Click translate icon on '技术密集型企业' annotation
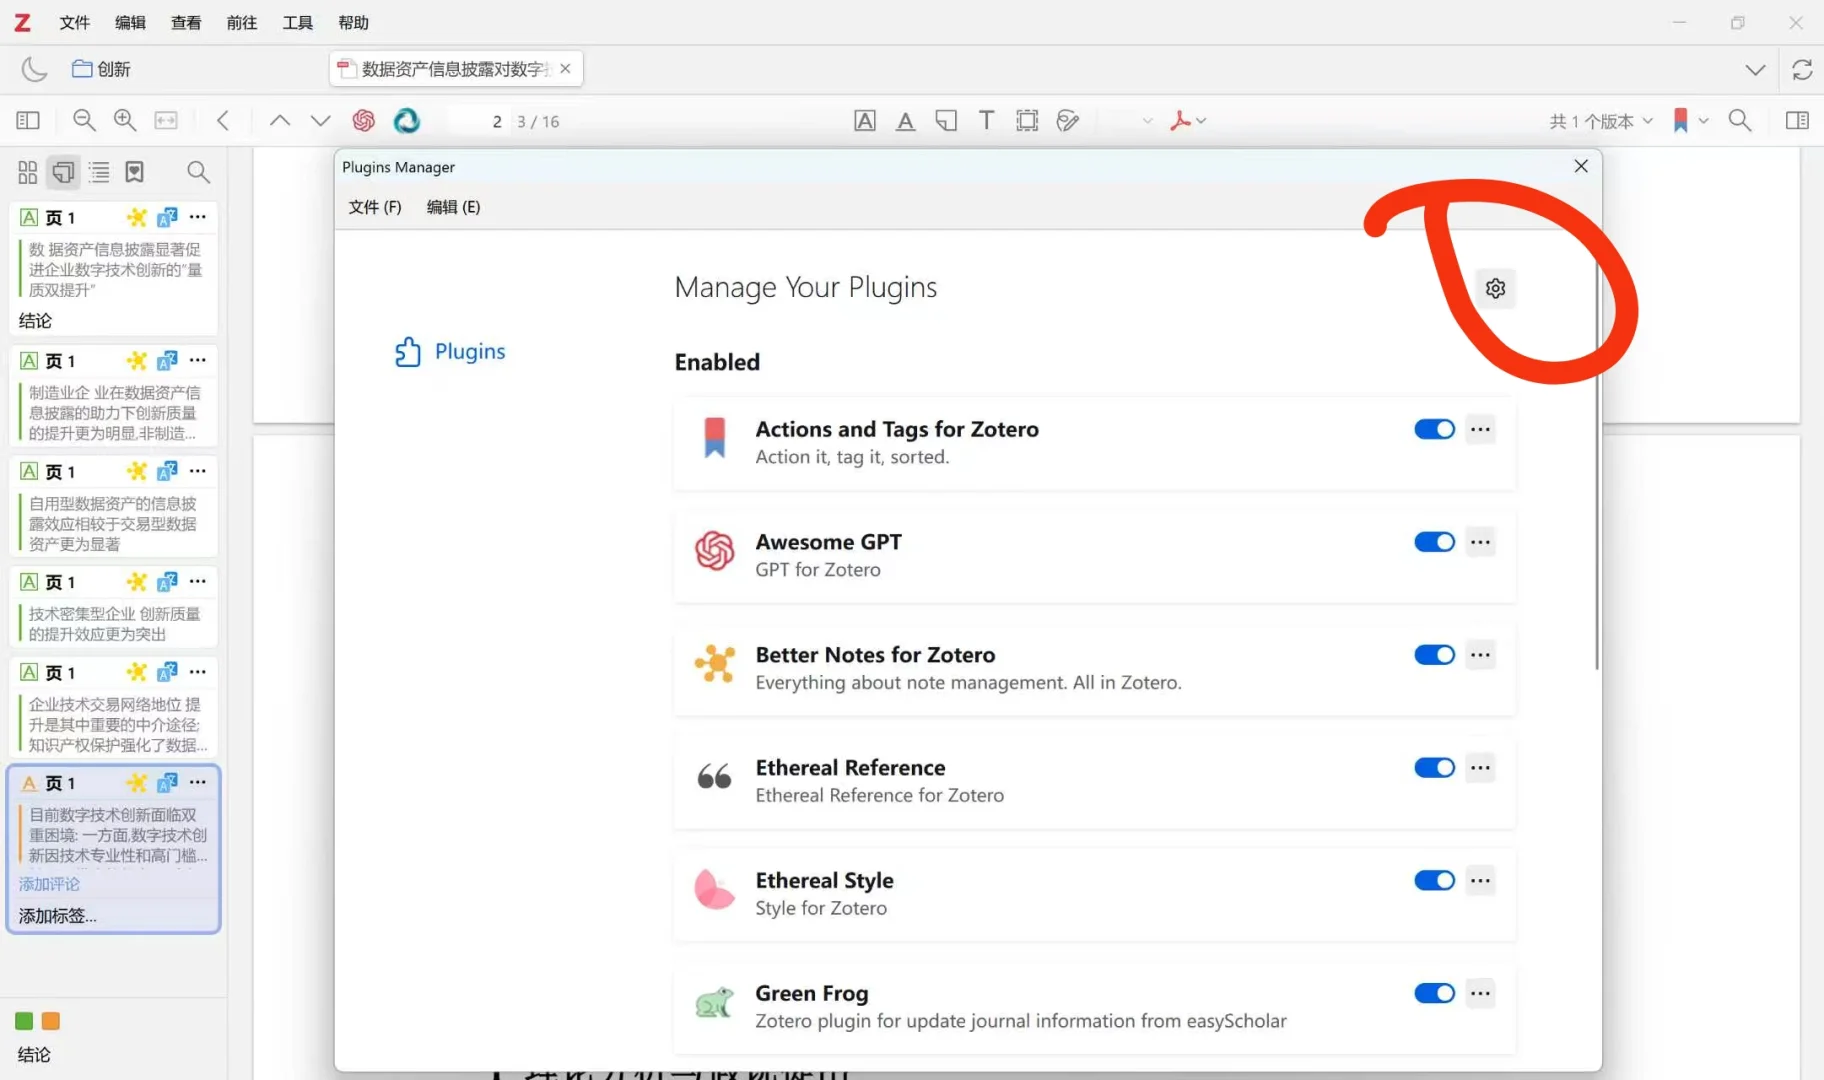Screen dimensions: 1824x1080 coord(167,582)
